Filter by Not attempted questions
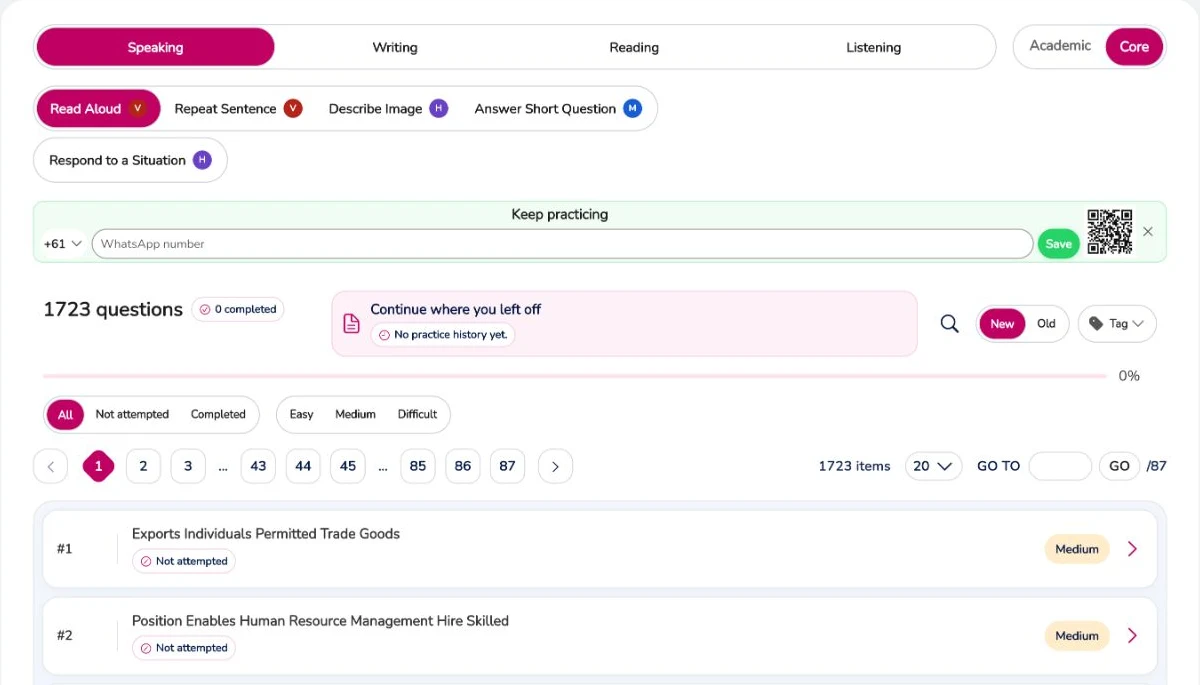This screenshot has height=685, width=1200. point(132,414)
